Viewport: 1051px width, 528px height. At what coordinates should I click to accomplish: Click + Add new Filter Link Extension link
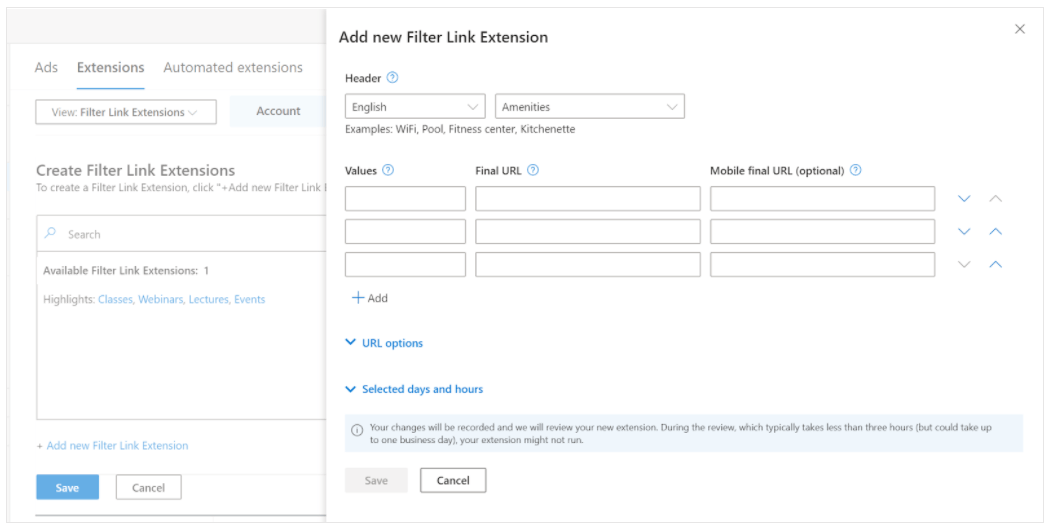pos(112,445)
